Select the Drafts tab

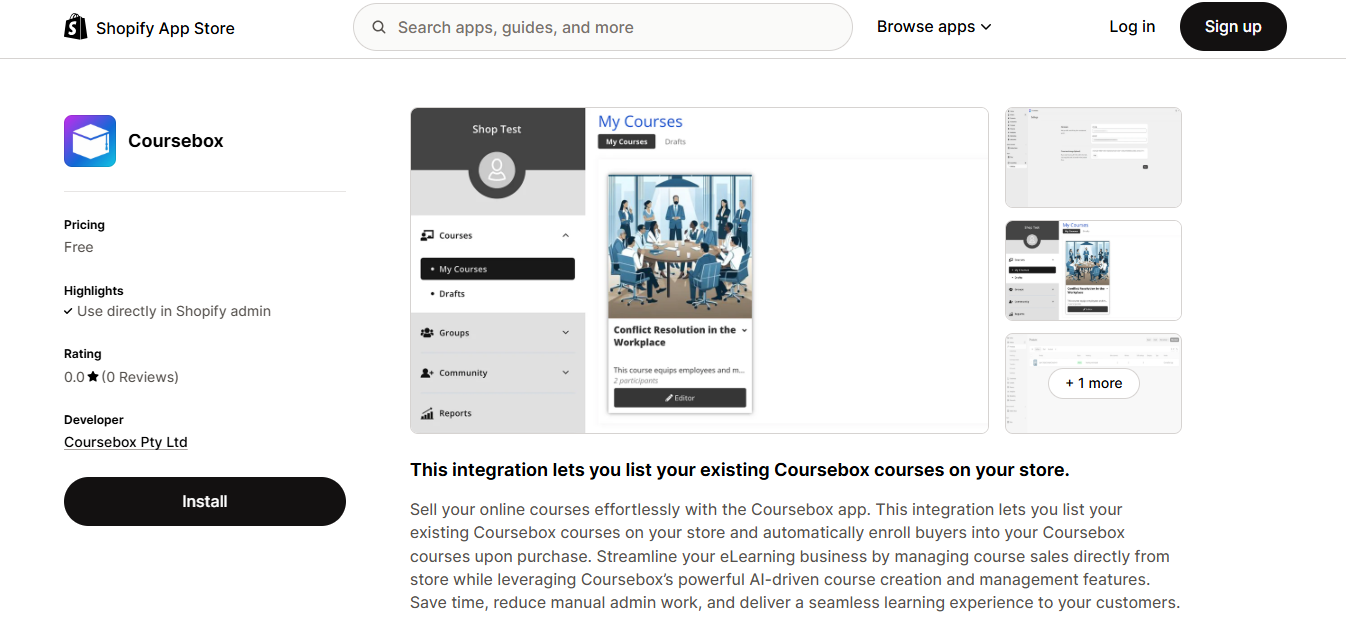click(676, 142)
